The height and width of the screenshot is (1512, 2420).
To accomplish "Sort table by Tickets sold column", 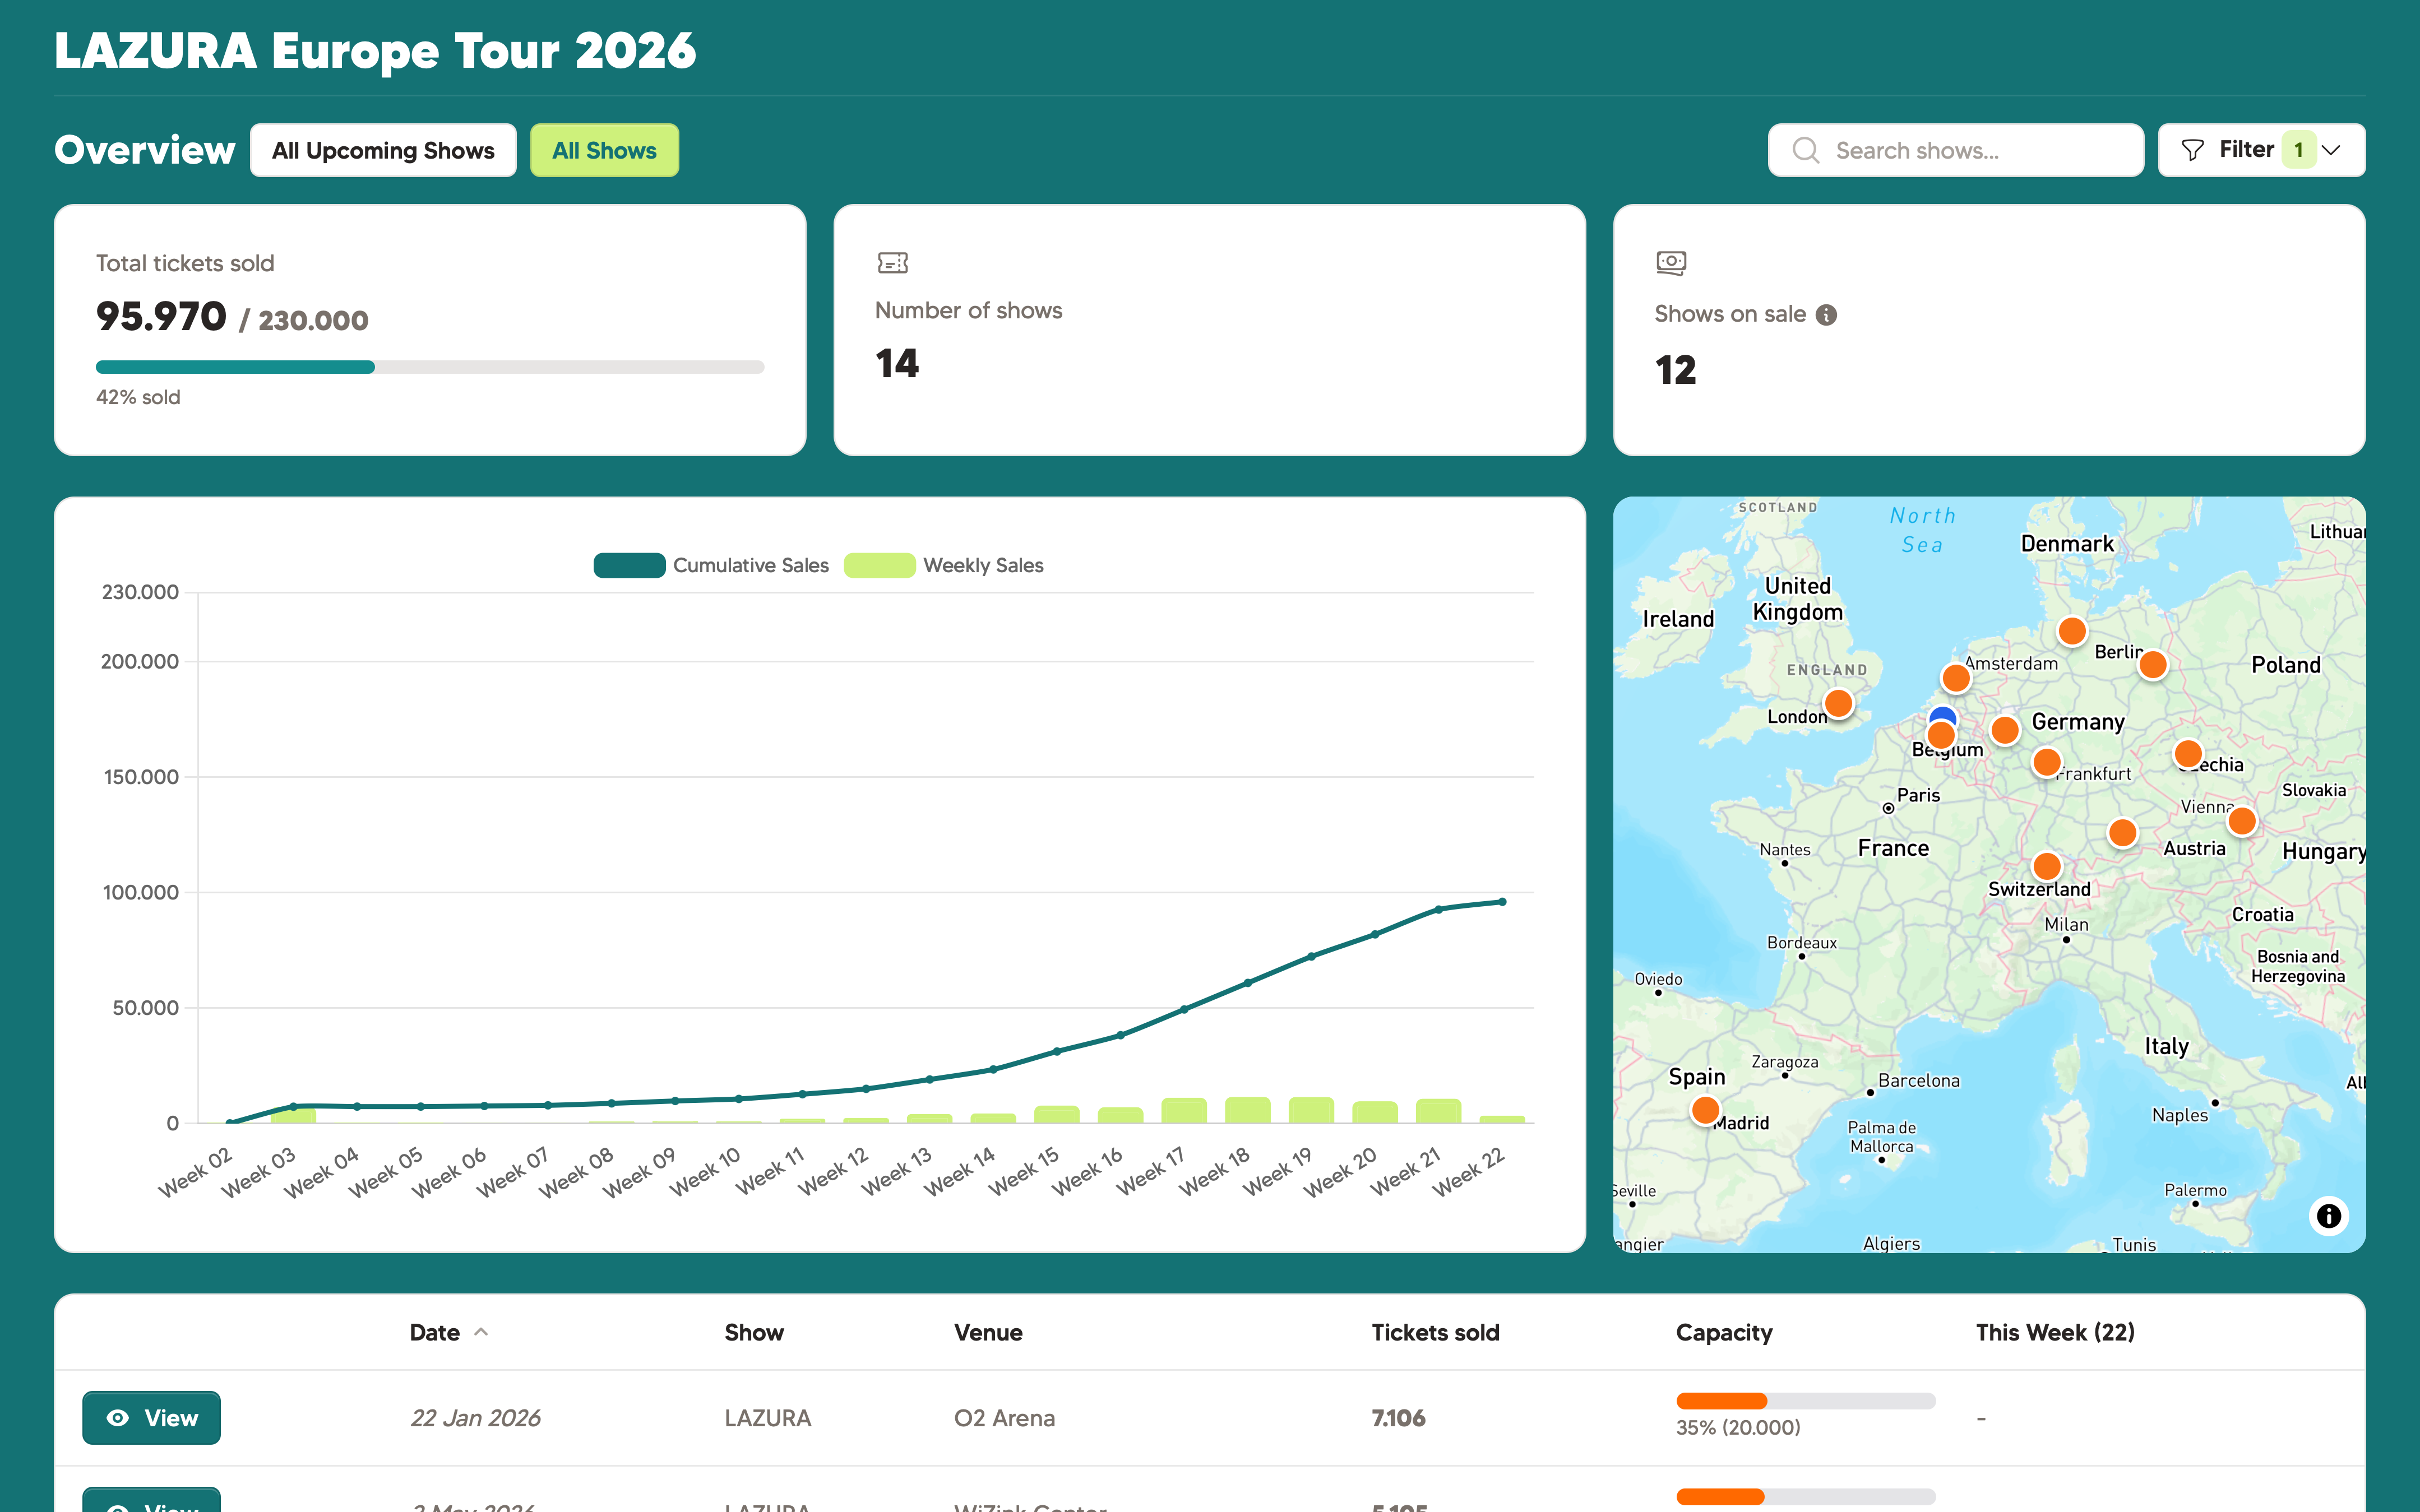I will point(1435,1332).
